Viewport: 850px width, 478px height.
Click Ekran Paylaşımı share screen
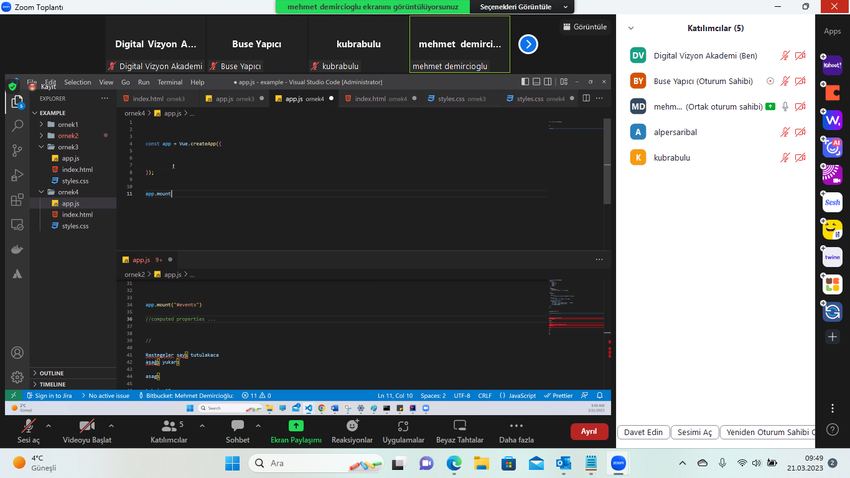(x=296, y=431)
